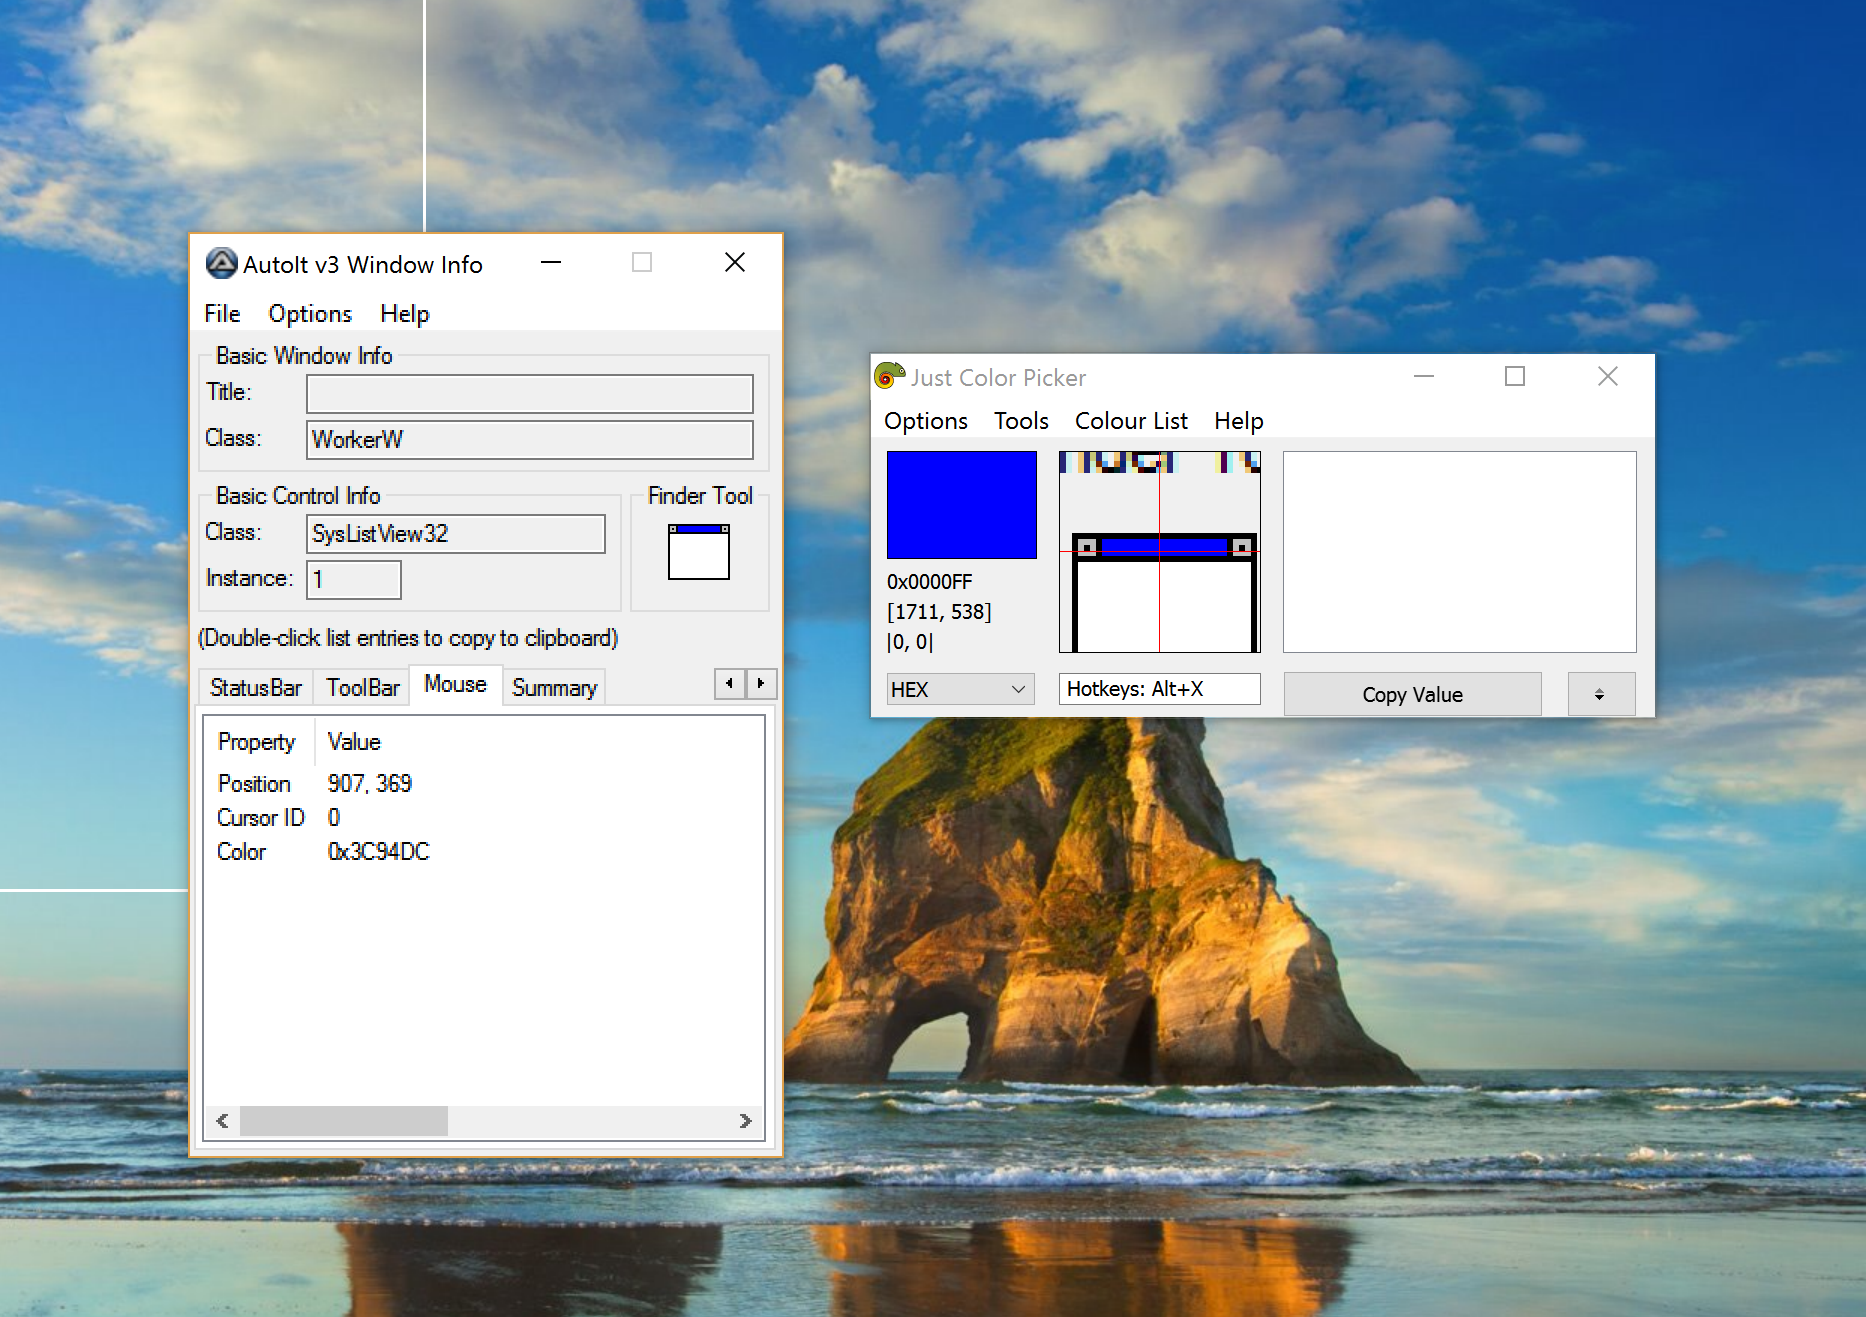Click the 0x0000FF hex color value
Viewport: 1866px width, 1317px height.
929,582
